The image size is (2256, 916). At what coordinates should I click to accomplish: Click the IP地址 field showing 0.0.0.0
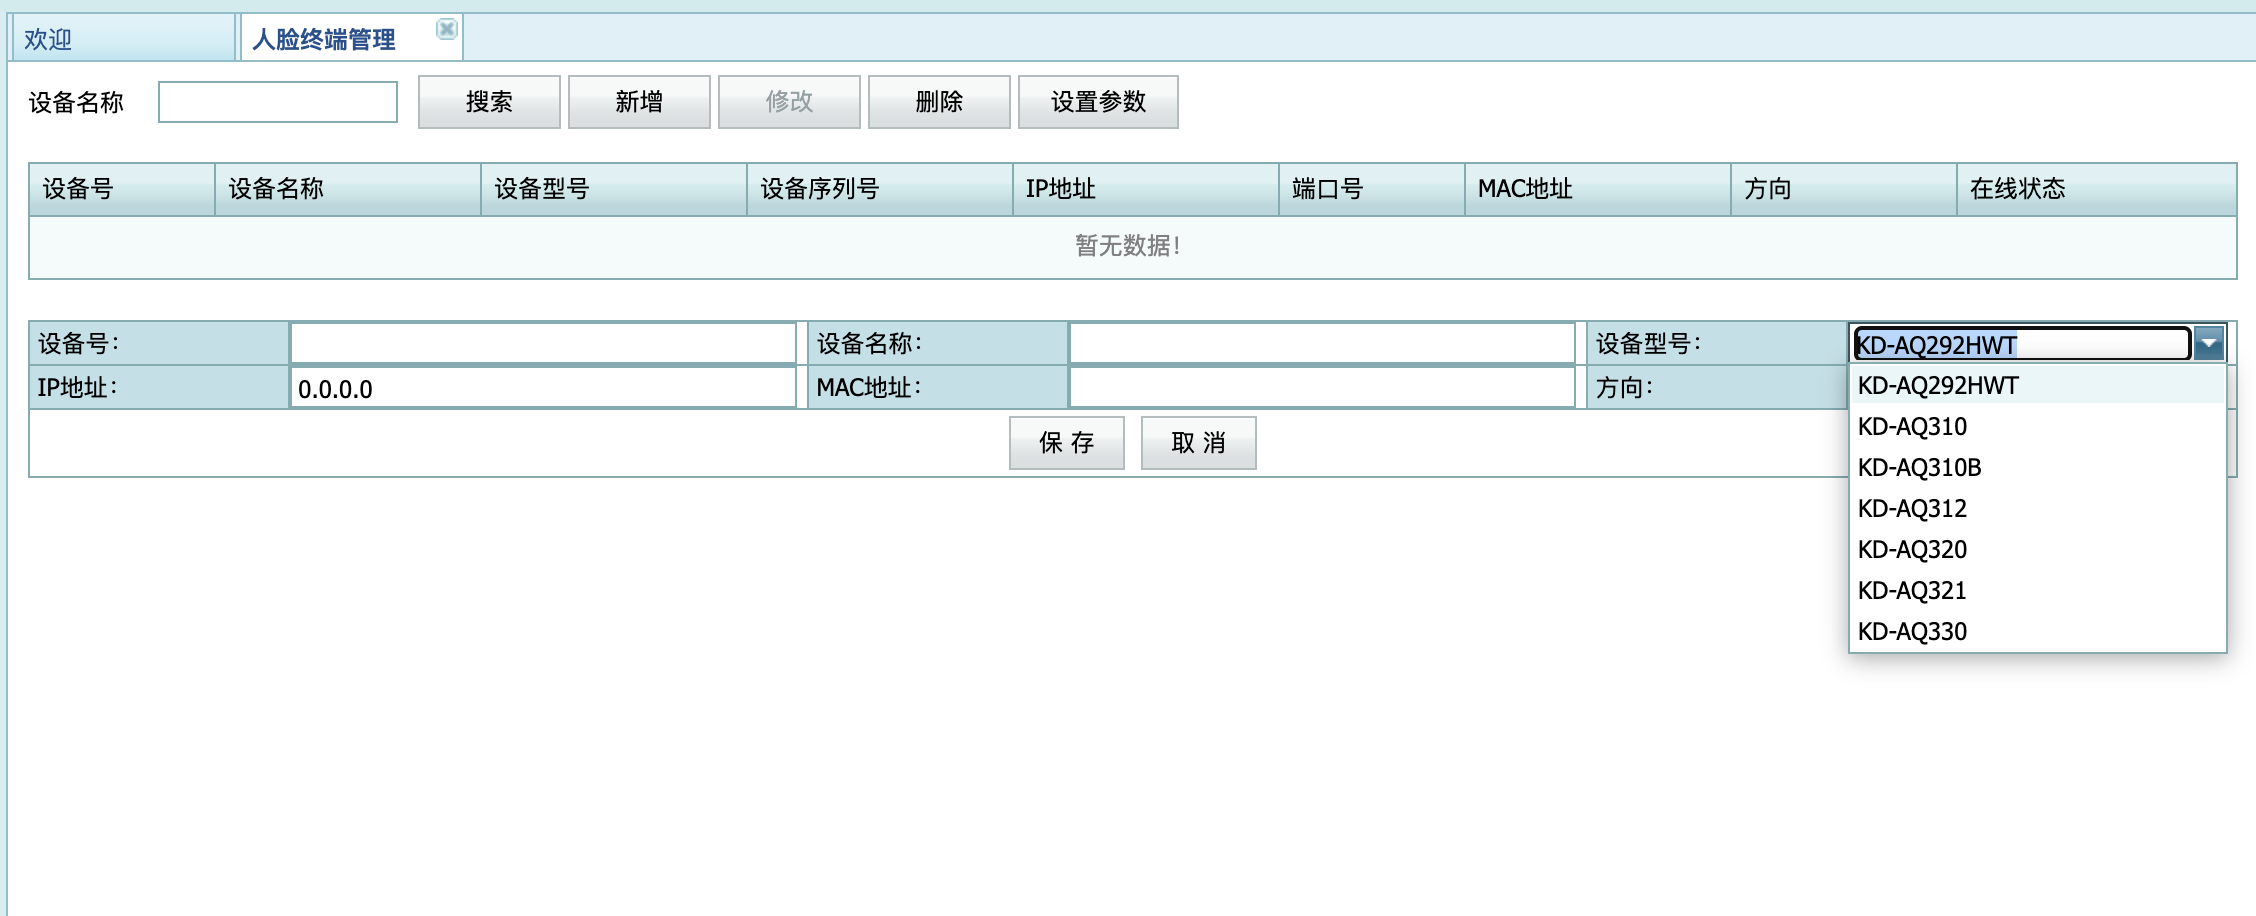pyautogui.click(x=543, y=388)
